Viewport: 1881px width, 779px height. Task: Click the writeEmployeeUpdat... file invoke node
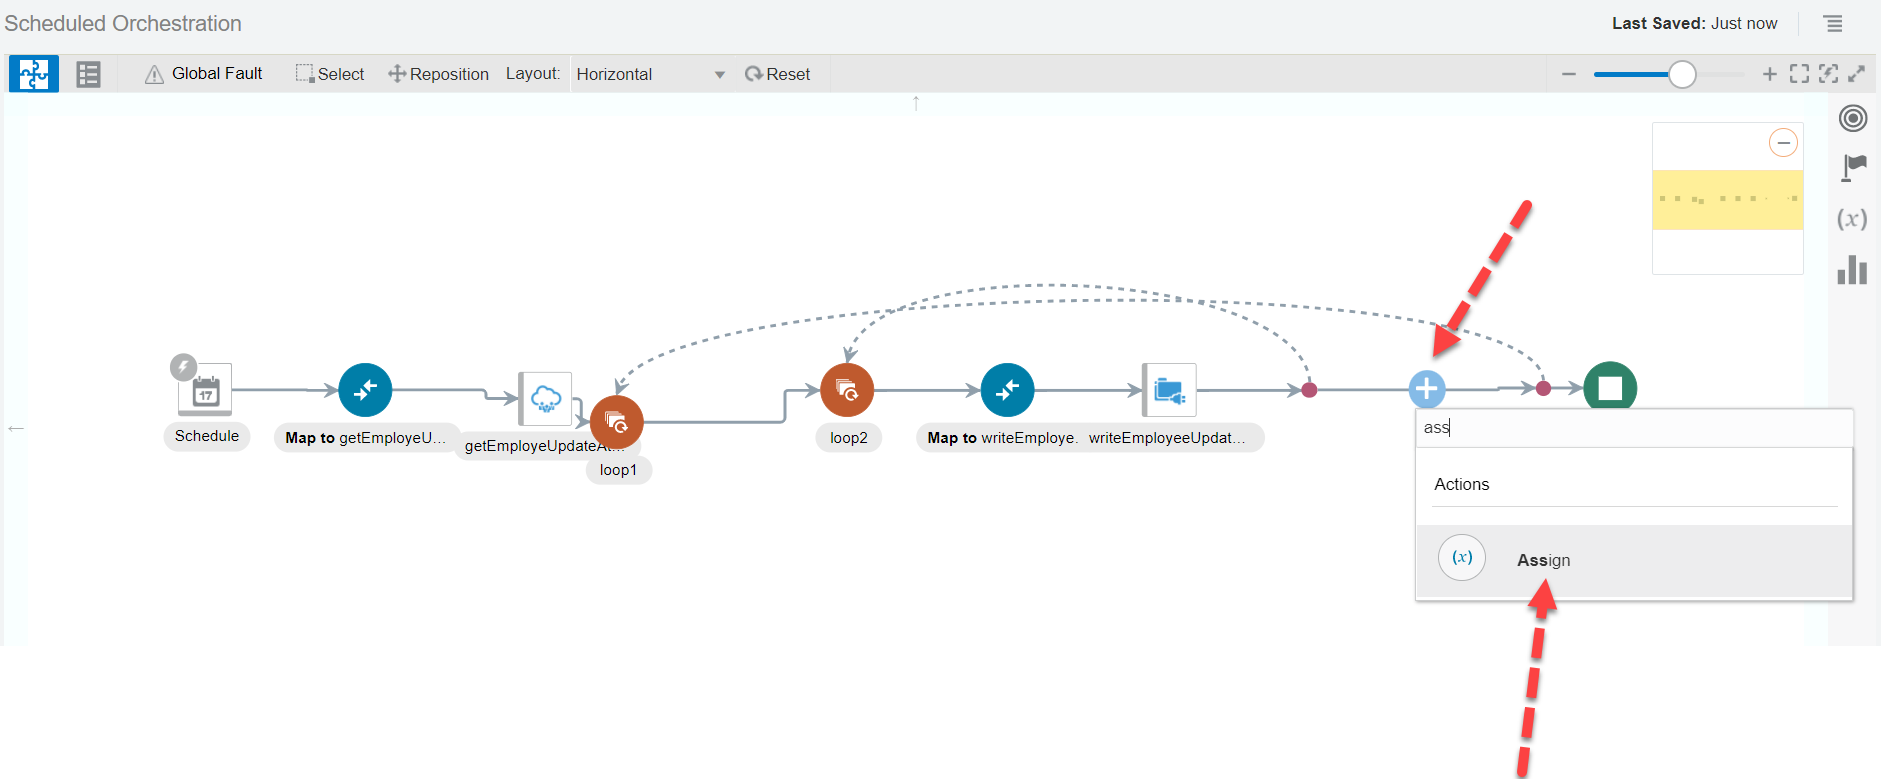[x=1169, y=390]
